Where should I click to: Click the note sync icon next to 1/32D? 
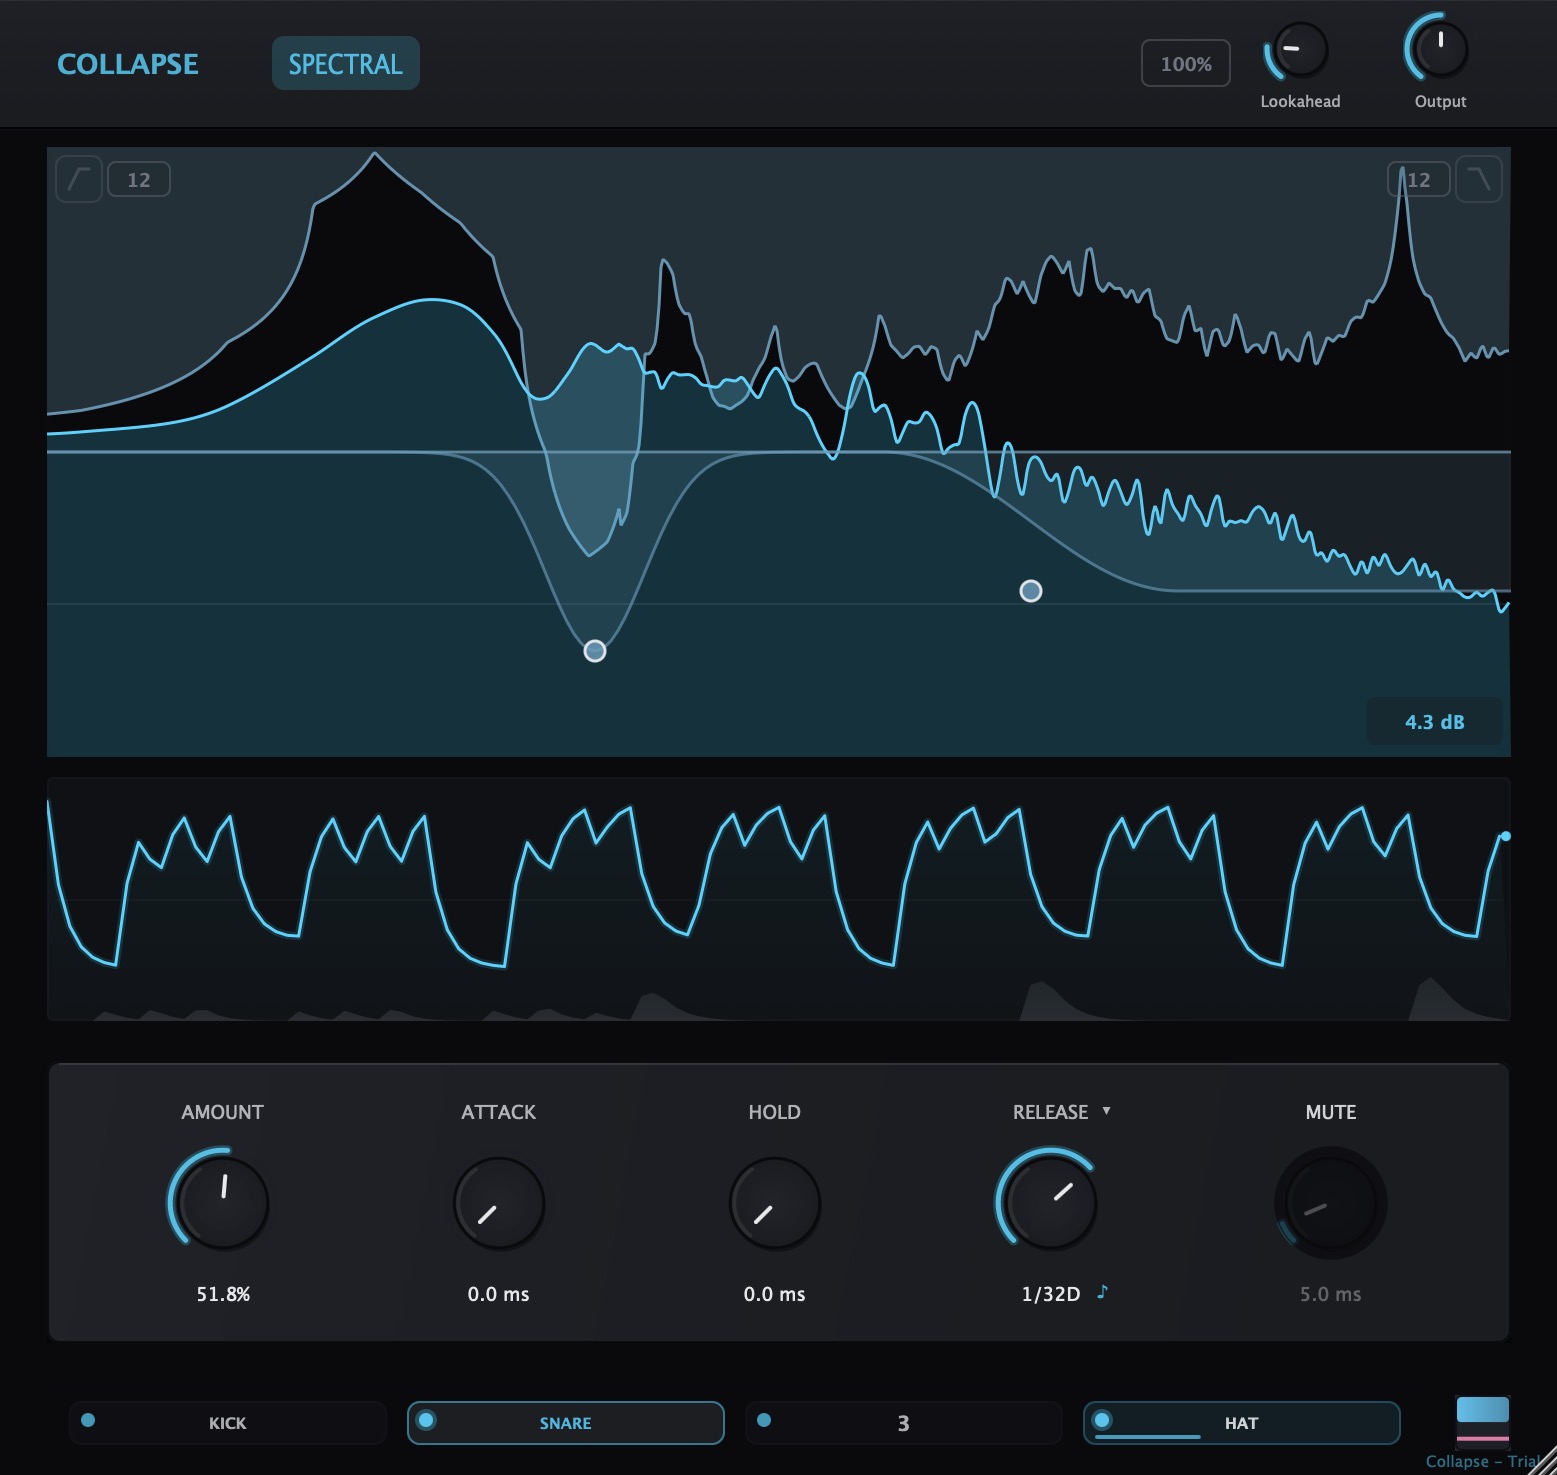point(1102,1293)
